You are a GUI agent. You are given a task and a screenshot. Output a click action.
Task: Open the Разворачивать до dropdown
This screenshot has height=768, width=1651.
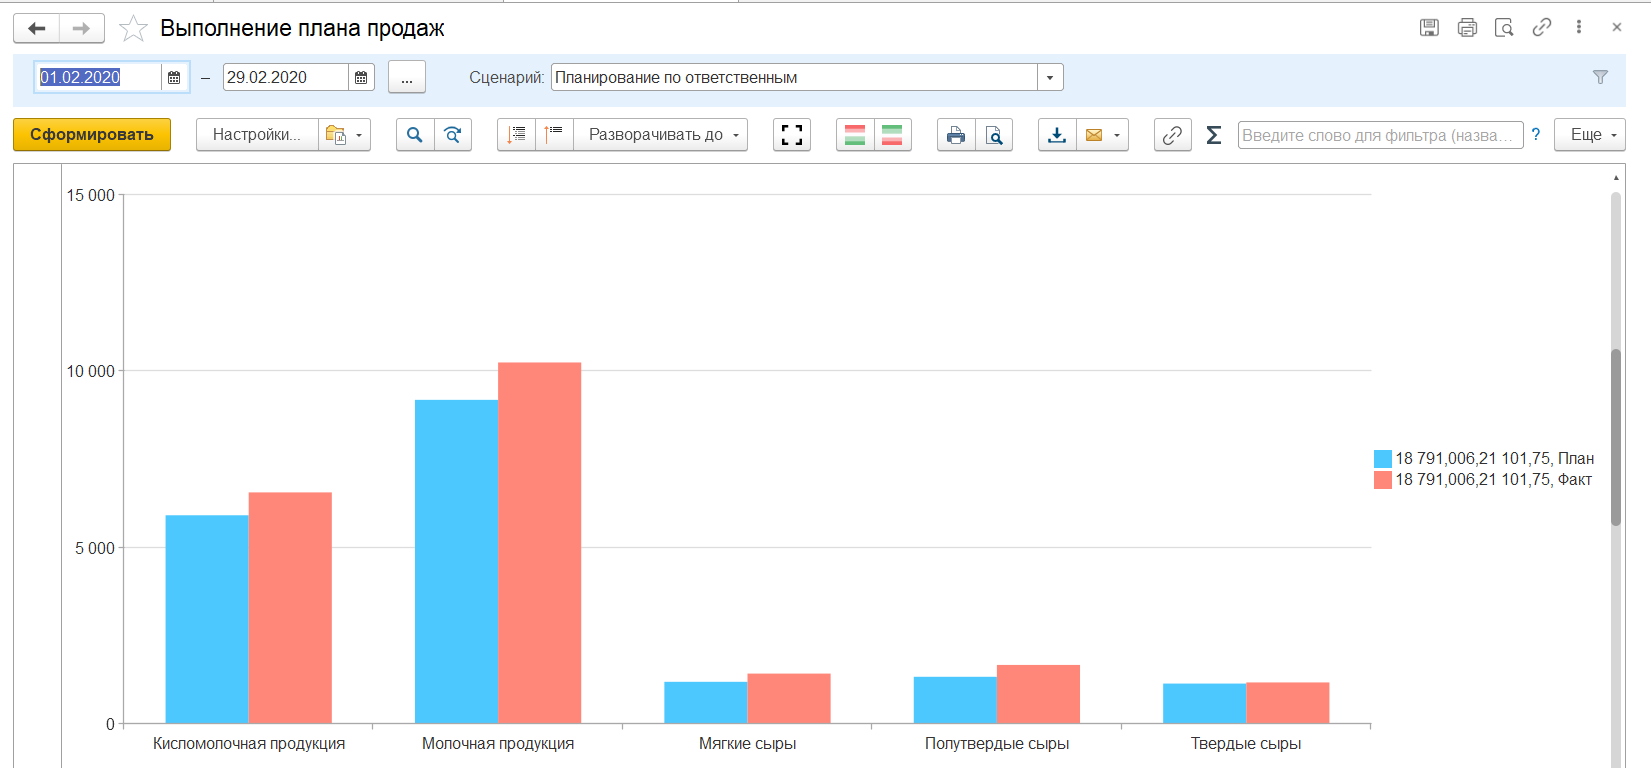tap(662, 135)
